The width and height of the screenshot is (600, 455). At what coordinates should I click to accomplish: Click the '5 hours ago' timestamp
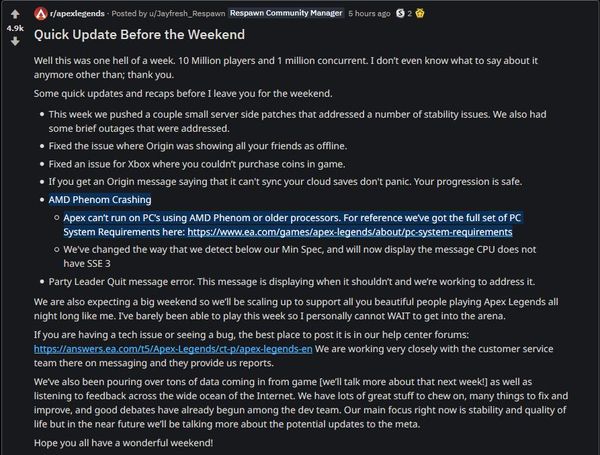tap(369, 13)
